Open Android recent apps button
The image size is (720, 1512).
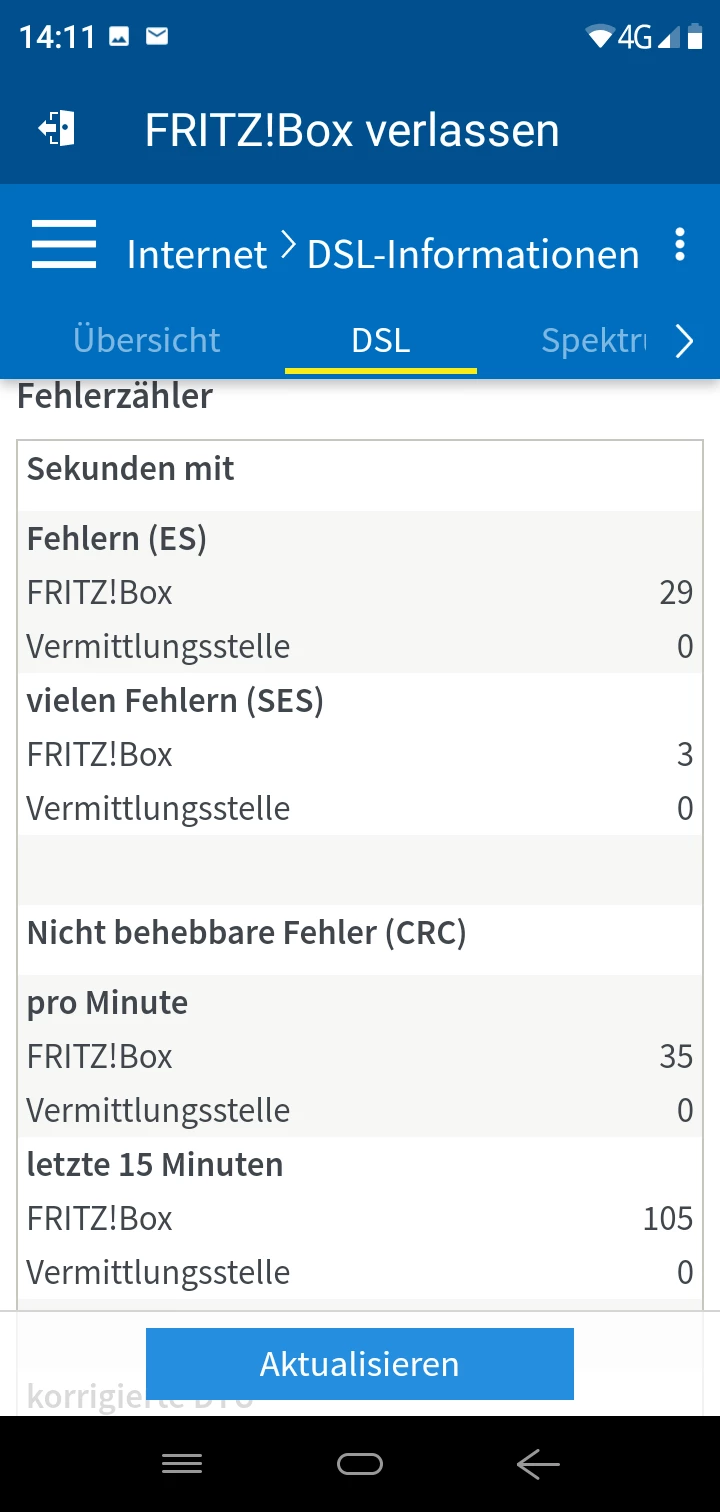pyautogui.click(x=182, y=1465)
